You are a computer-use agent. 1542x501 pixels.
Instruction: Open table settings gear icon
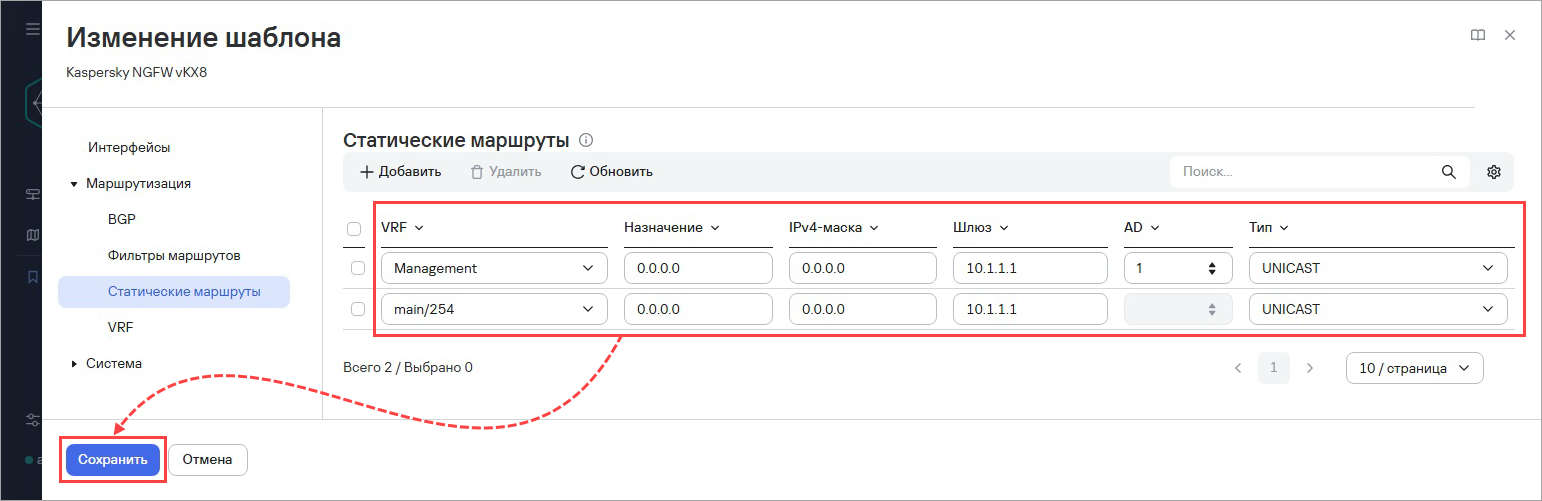pyautogui.click(x=1494, y=172)
